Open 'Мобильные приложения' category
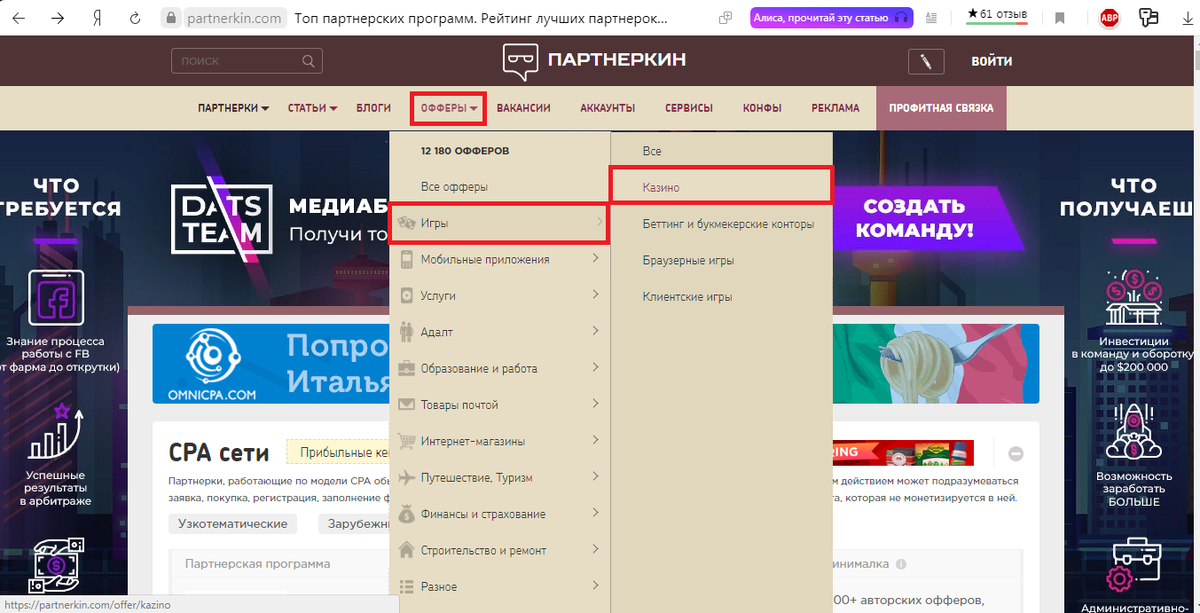Viewport: 1200px width, 613px height. pos(485,260)
